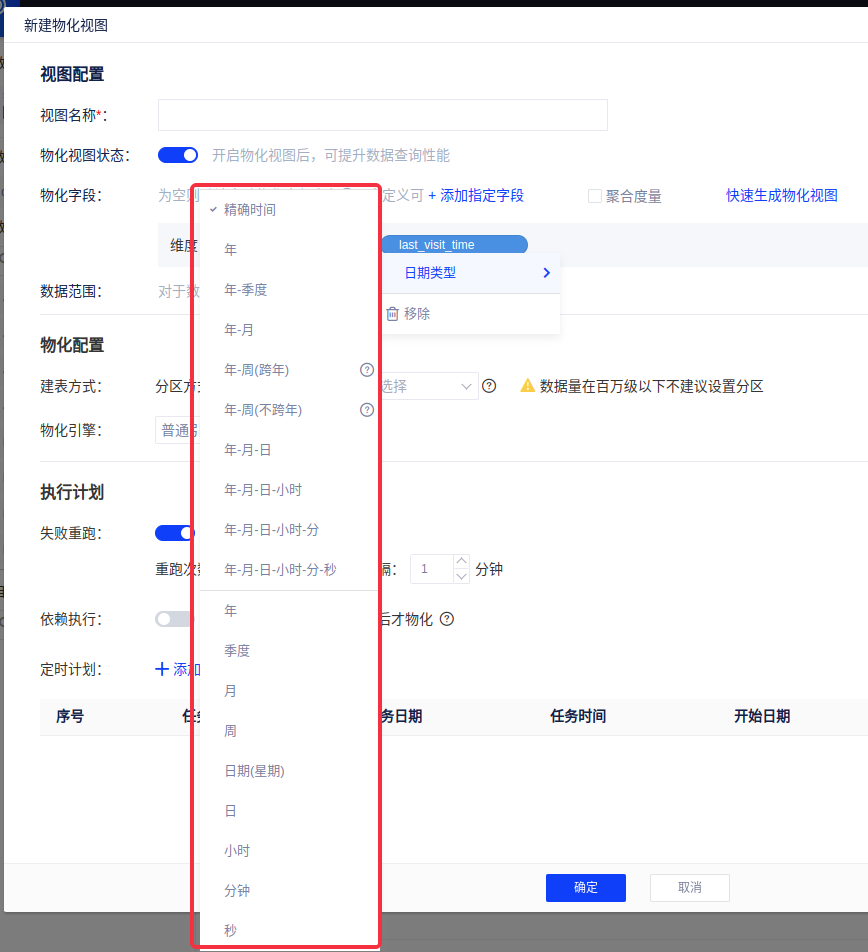Viewport: 868px width, 952px height.
Task: Click the trash icon next to 移除
Action: pyautogui.click(x=392, y=314)
